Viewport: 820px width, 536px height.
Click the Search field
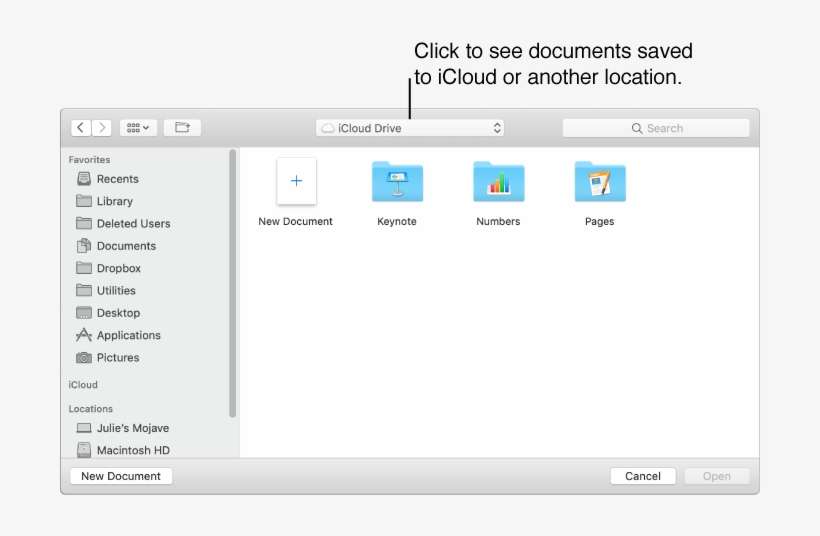point(656,128)
